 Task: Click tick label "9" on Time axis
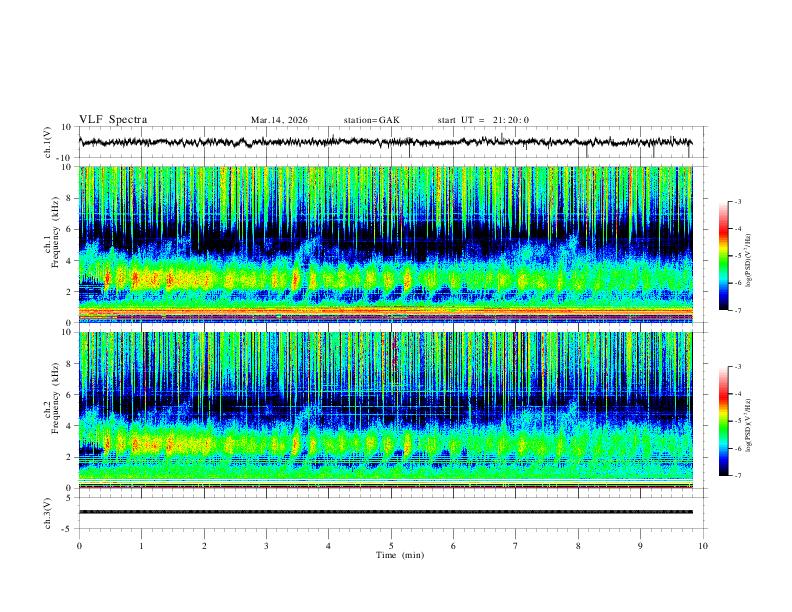coord(640,546)
